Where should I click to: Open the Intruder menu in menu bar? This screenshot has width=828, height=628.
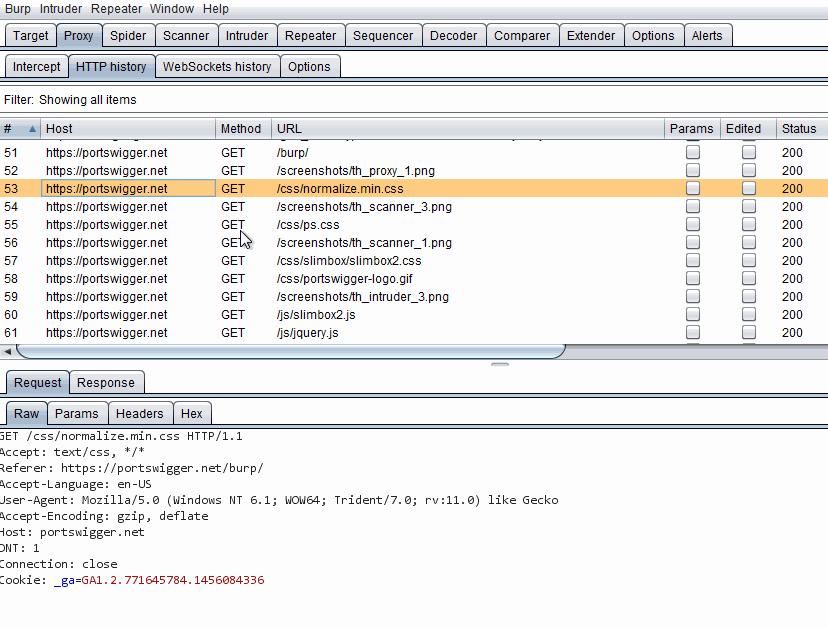pyautogui.click(x=61, y=9)
